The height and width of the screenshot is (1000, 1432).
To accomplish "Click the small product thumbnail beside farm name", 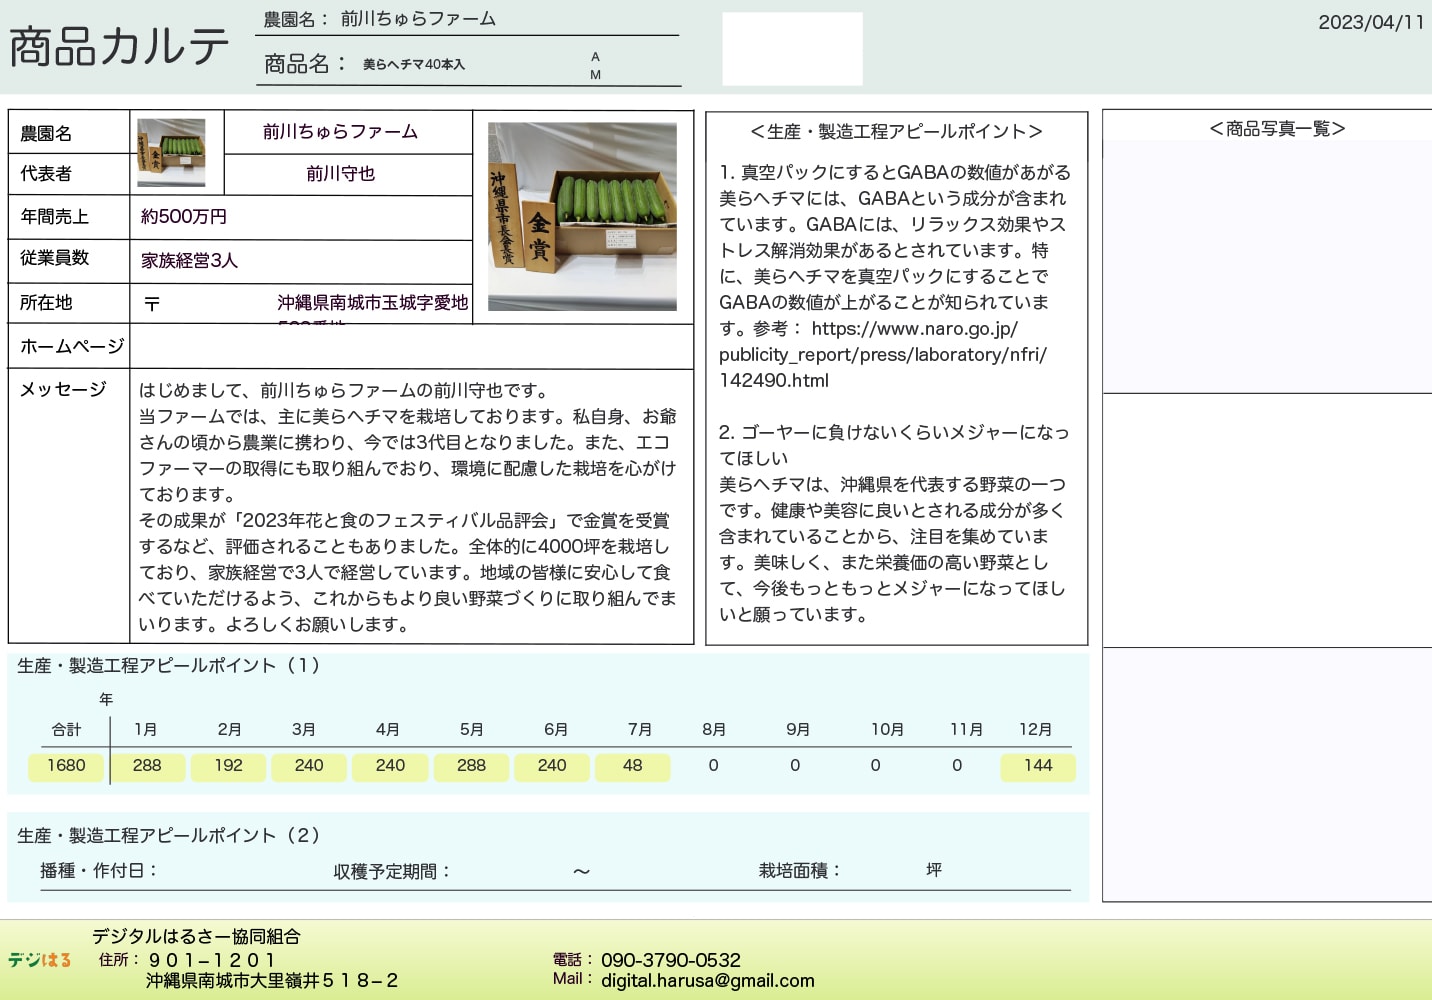I will click(x=171, y=152).
